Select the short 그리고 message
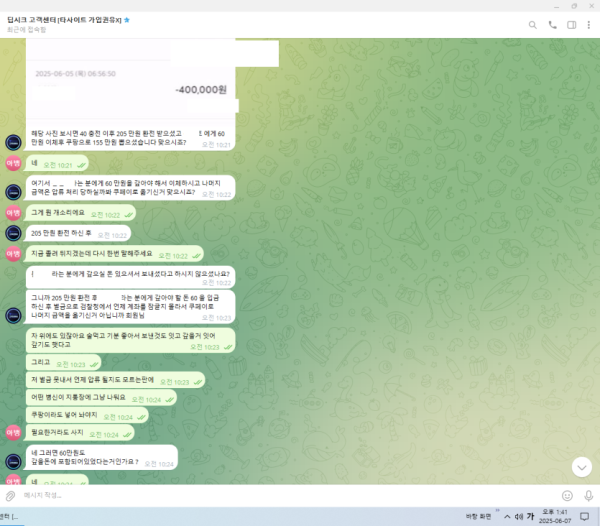600x526 pixels. [x=64, y=362]
